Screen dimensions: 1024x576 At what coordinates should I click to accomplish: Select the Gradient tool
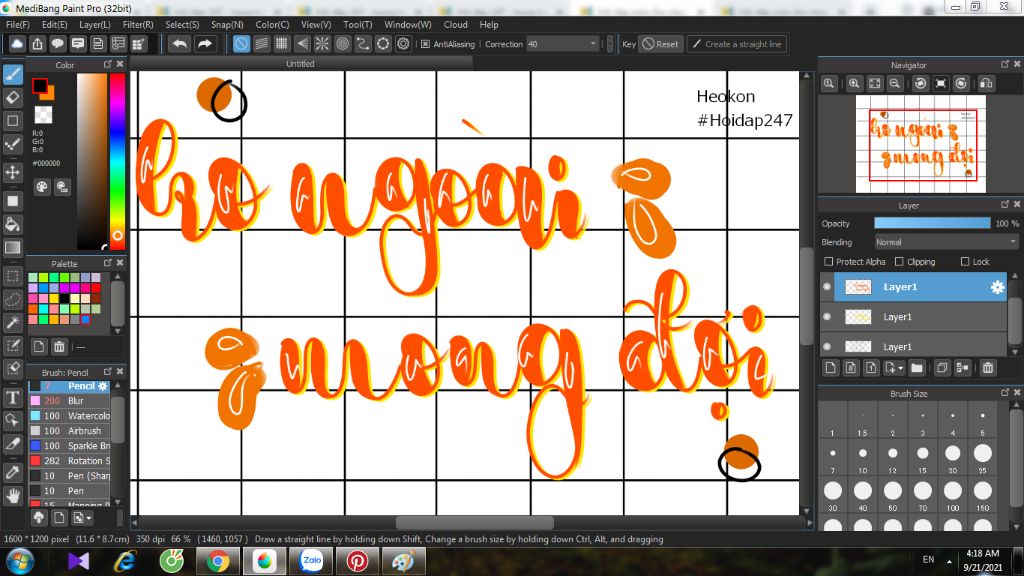(12, 248)
